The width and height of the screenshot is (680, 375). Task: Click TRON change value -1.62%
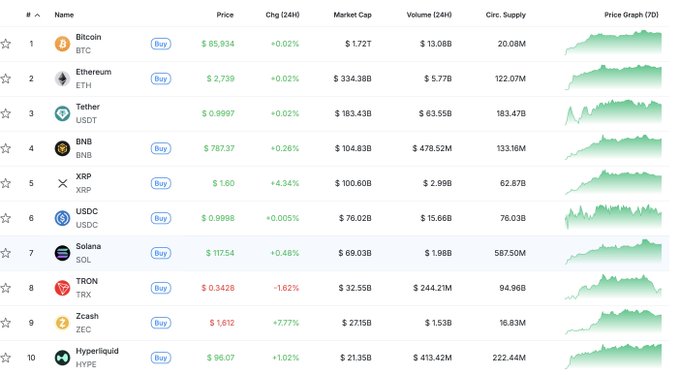coord(286,288)
